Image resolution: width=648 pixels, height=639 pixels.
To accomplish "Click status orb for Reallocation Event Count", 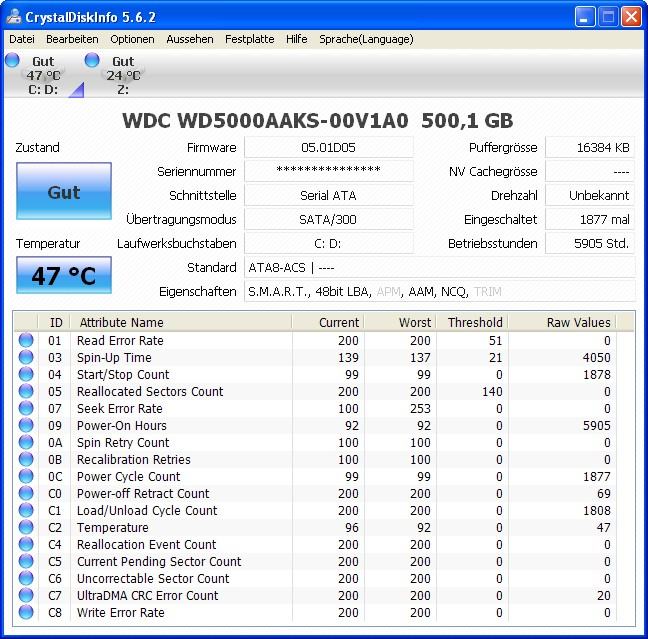I will [26, 544].
